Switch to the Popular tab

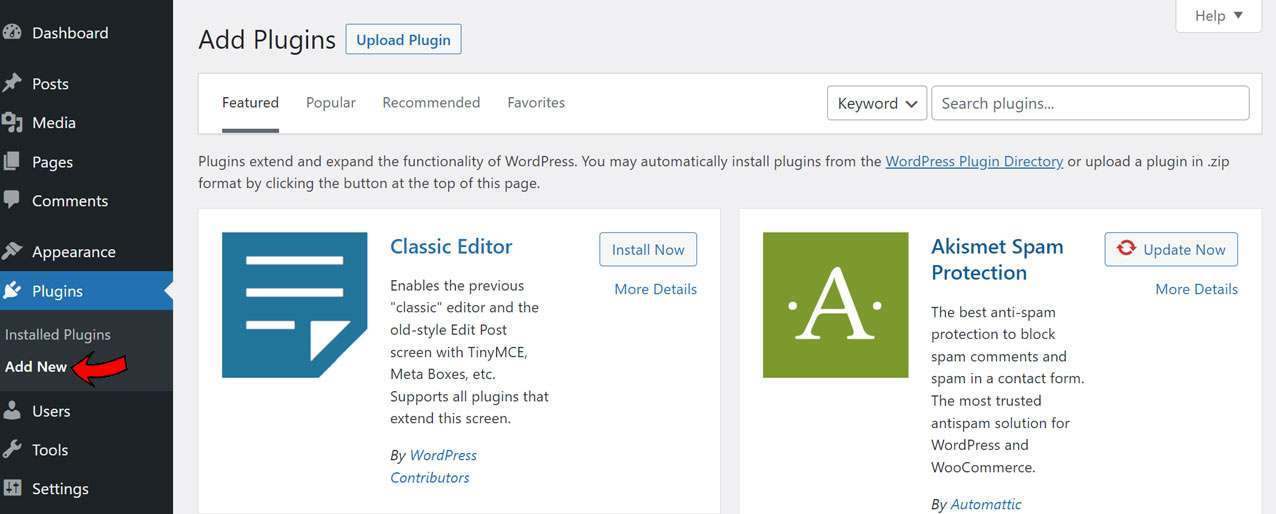pyautogui.click(x=331, y=102)
